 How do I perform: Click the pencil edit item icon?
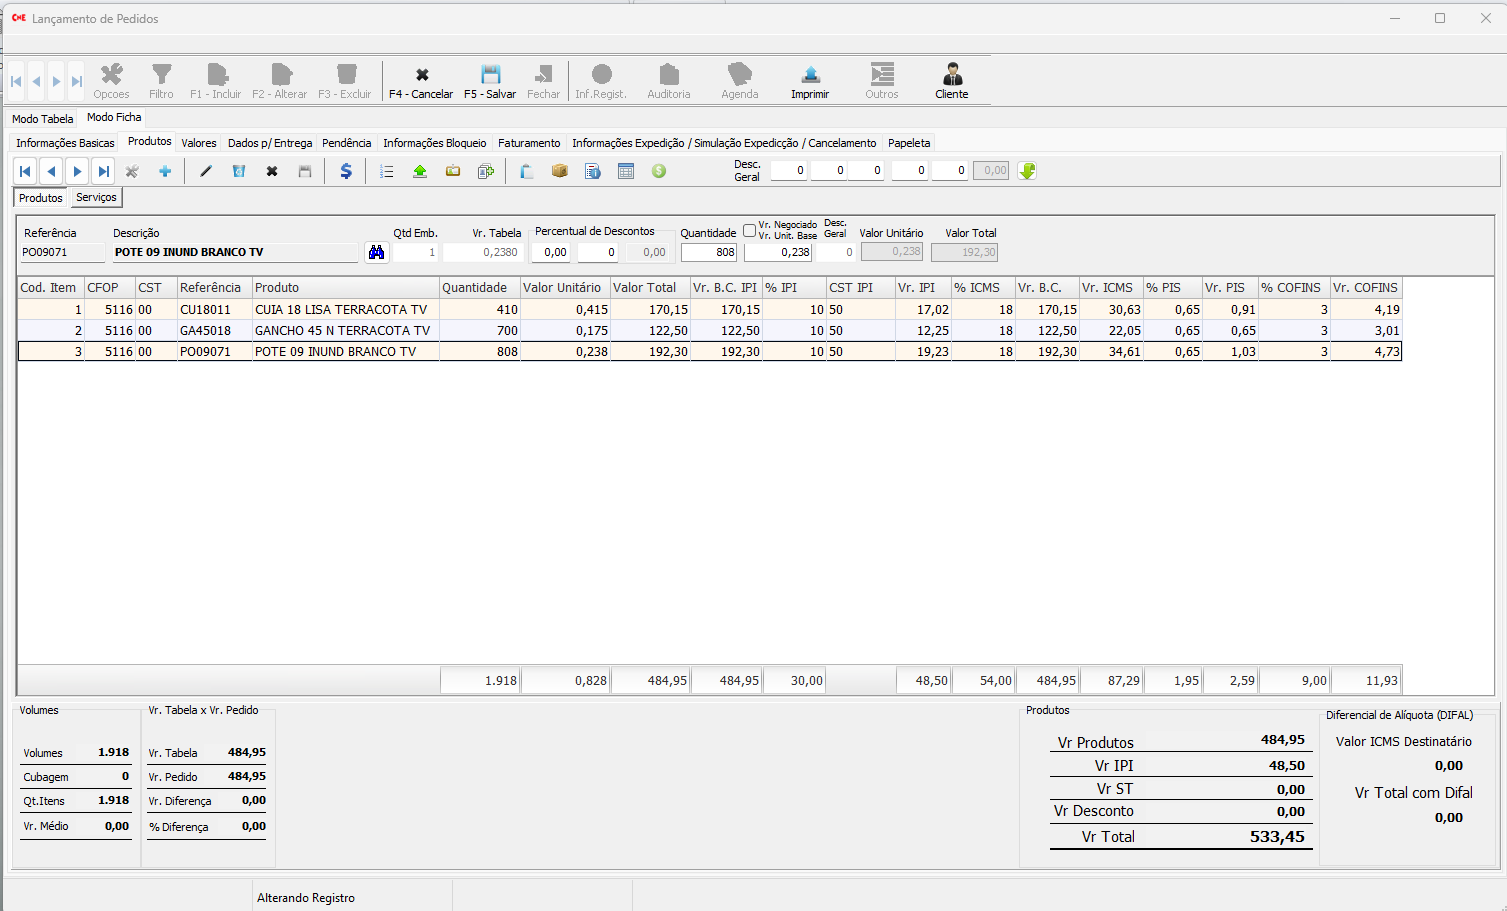(x=206, y=171)
